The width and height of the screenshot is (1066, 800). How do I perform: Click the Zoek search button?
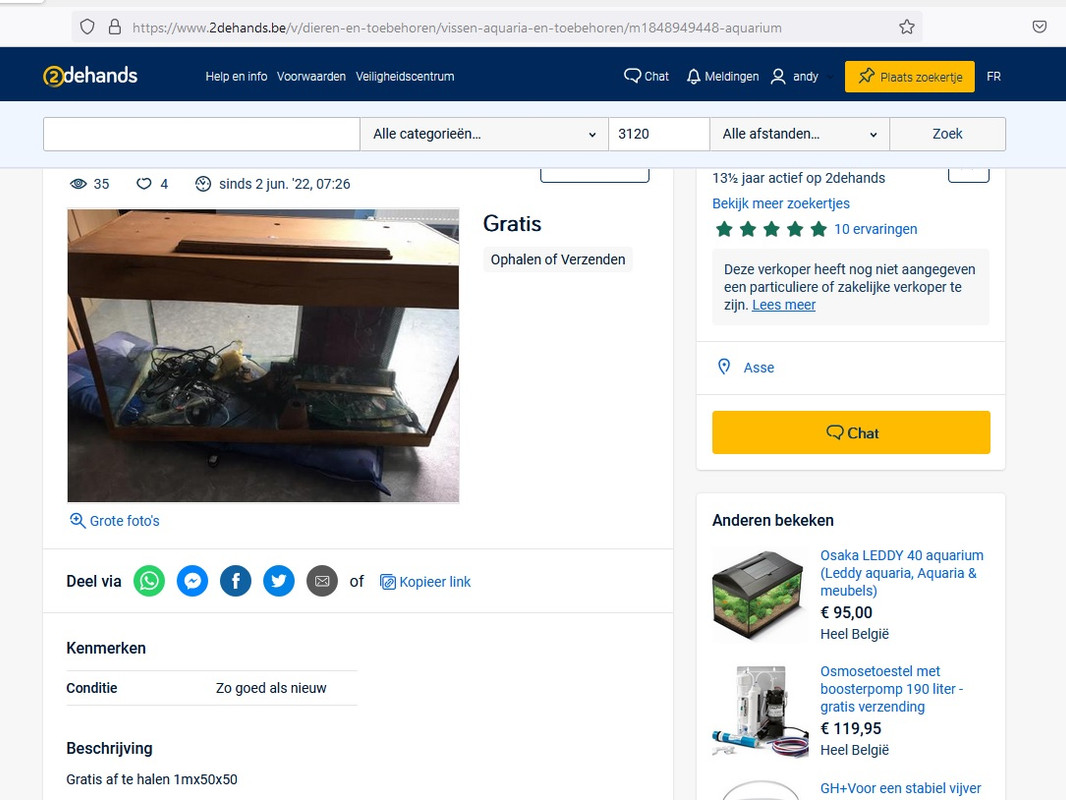pos(947,134)
